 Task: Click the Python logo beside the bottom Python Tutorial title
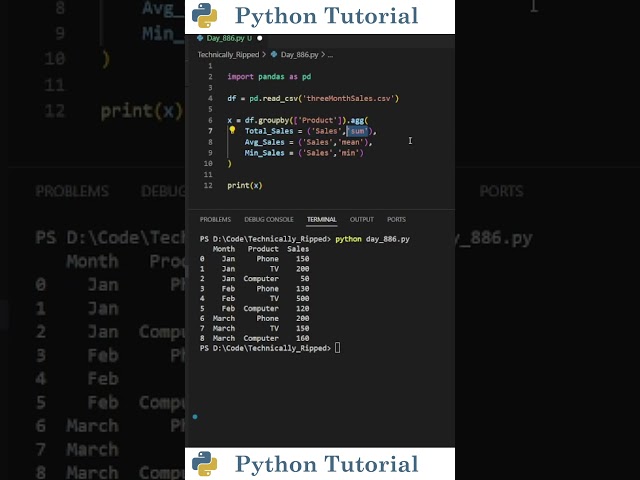click(204, 464)
